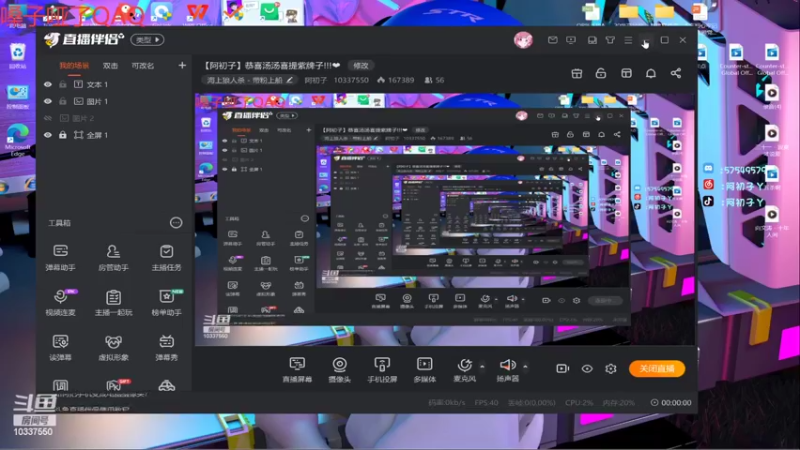Toggle preview eye icon in bottom bar
800x450 pixels.
tap(587, 368)
